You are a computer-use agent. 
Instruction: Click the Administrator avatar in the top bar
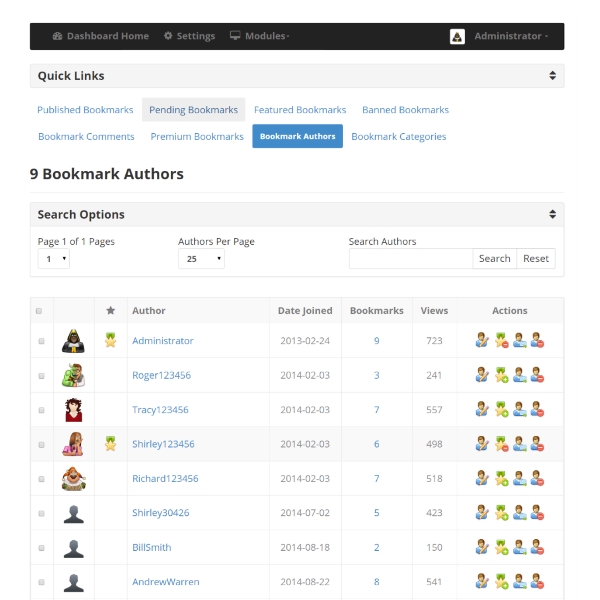(457, 36)
